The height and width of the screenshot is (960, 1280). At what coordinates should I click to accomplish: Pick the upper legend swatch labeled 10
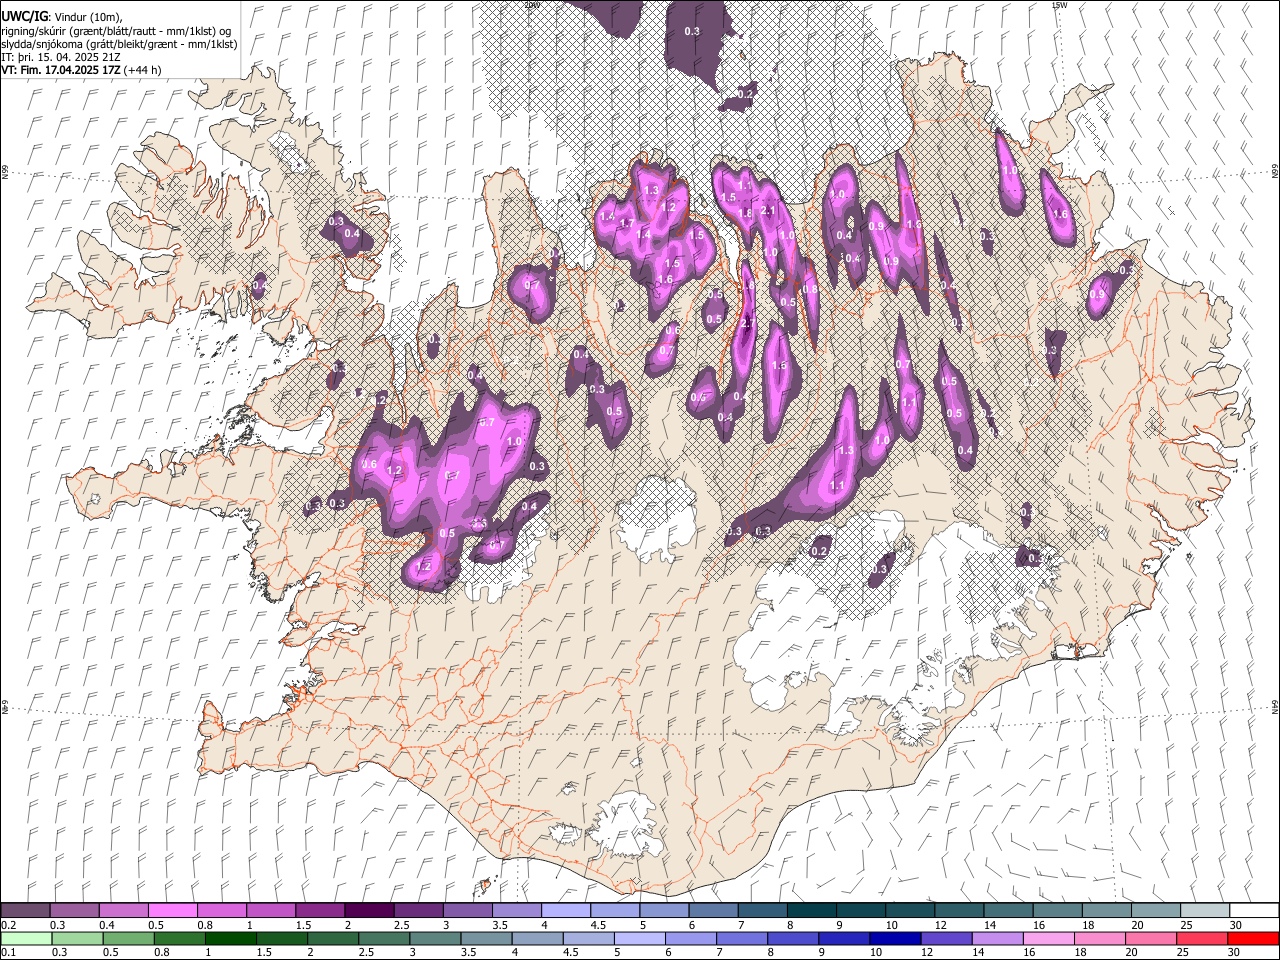[909, 910]
